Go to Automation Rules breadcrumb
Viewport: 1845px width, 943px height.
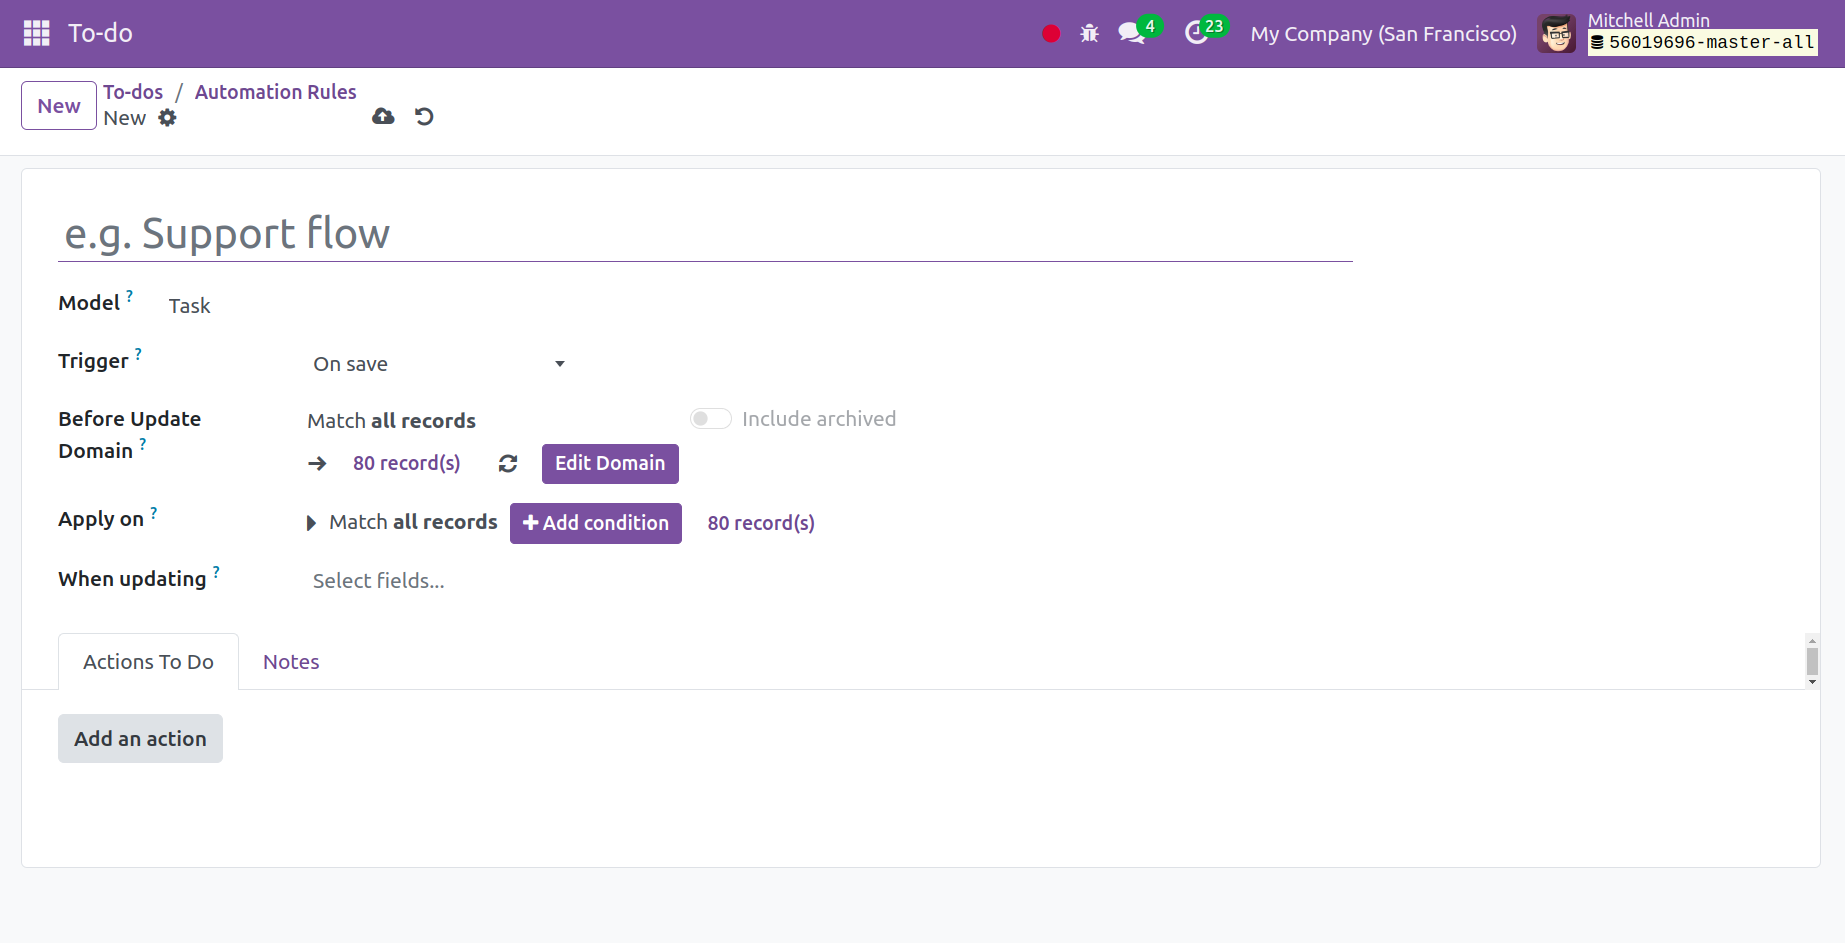275,92
